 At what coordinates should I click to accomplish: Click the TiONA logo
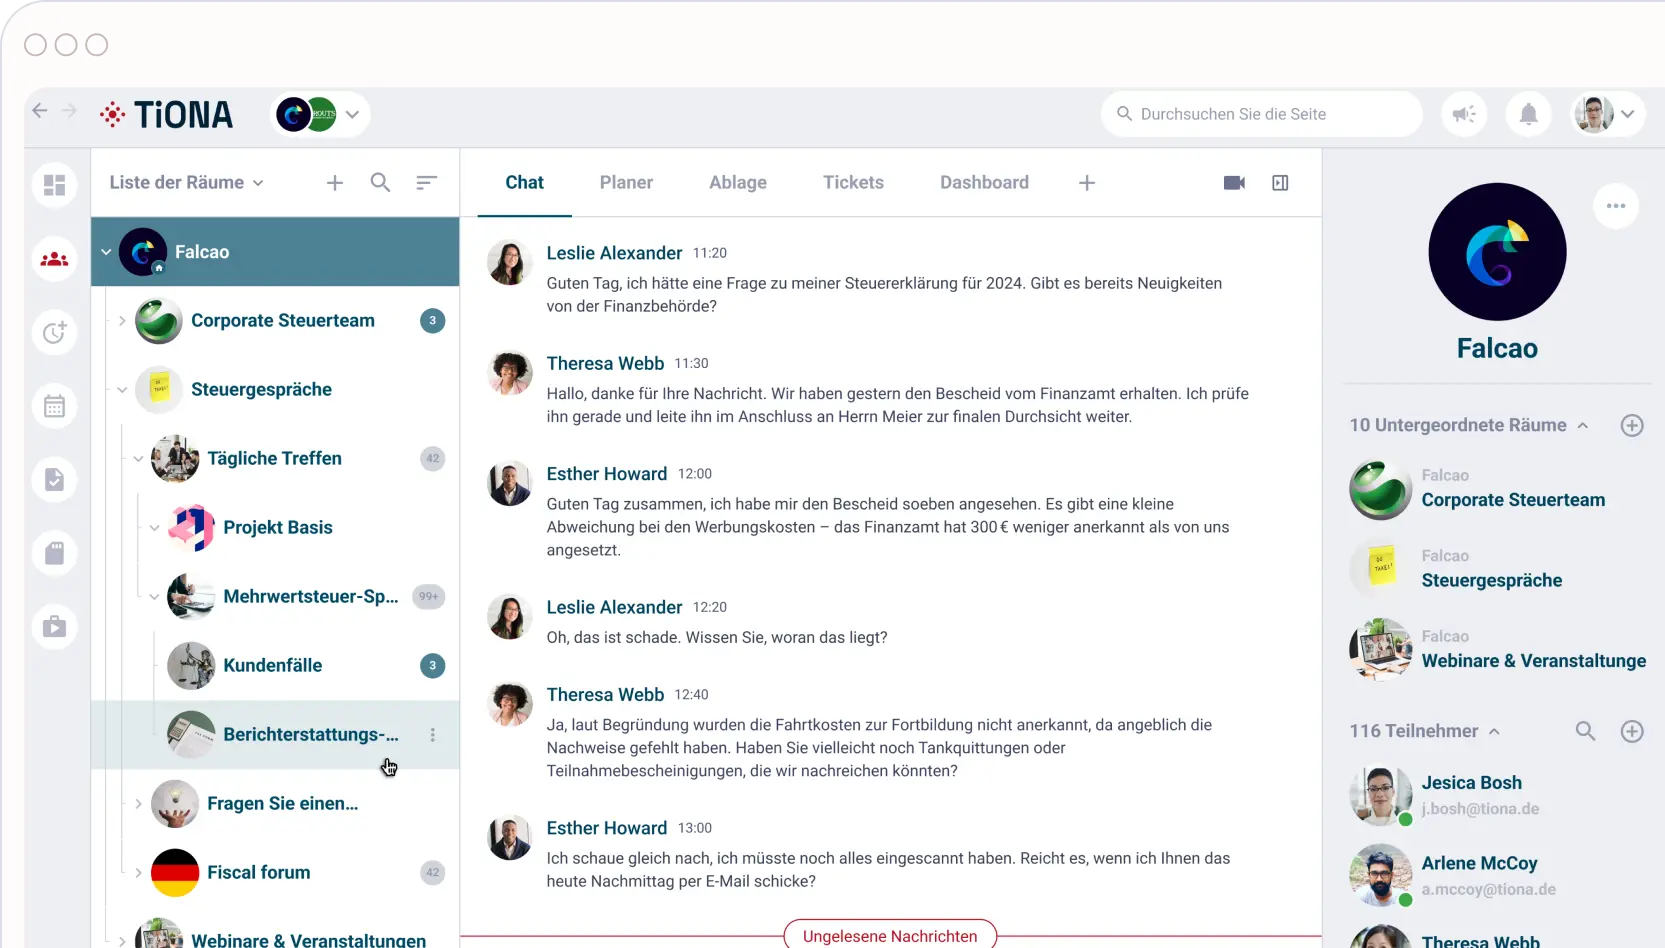tap(167, 115)
